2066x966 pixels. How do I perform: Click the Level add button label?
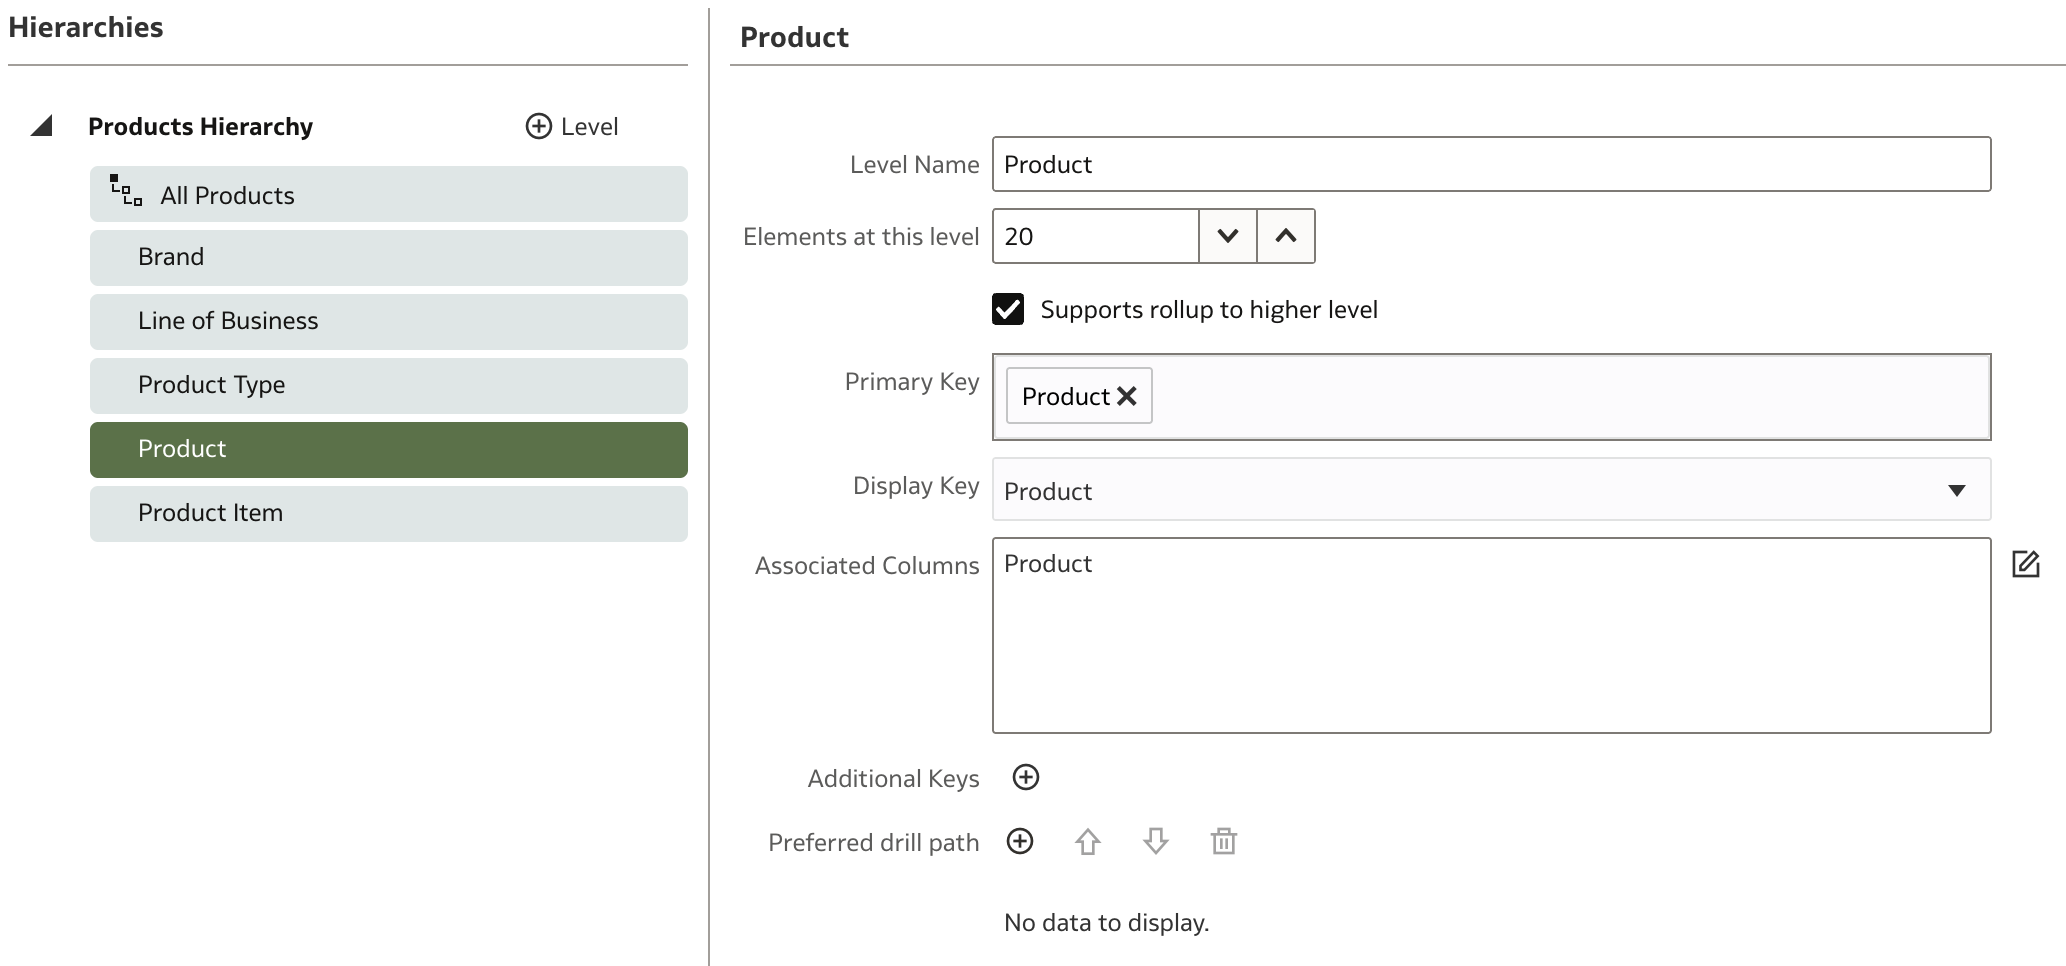tap(589, 127)
